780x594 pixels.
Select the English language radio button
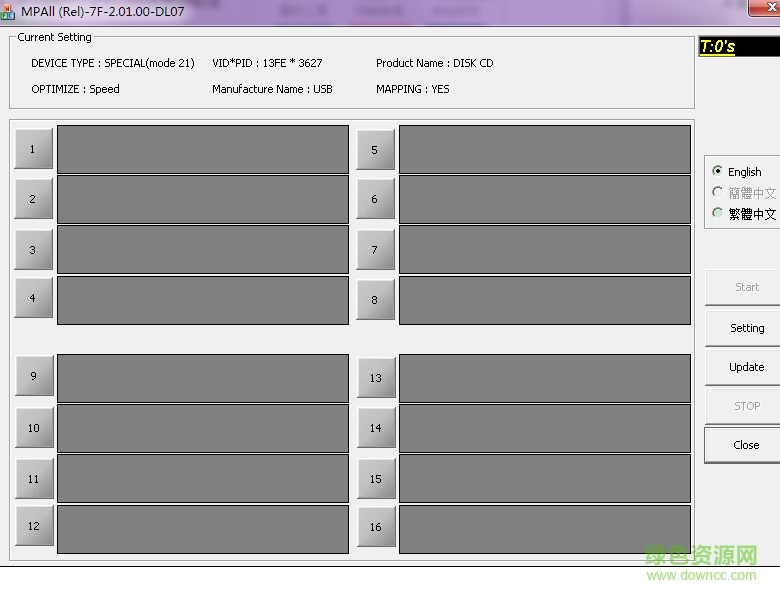(717, 172)
